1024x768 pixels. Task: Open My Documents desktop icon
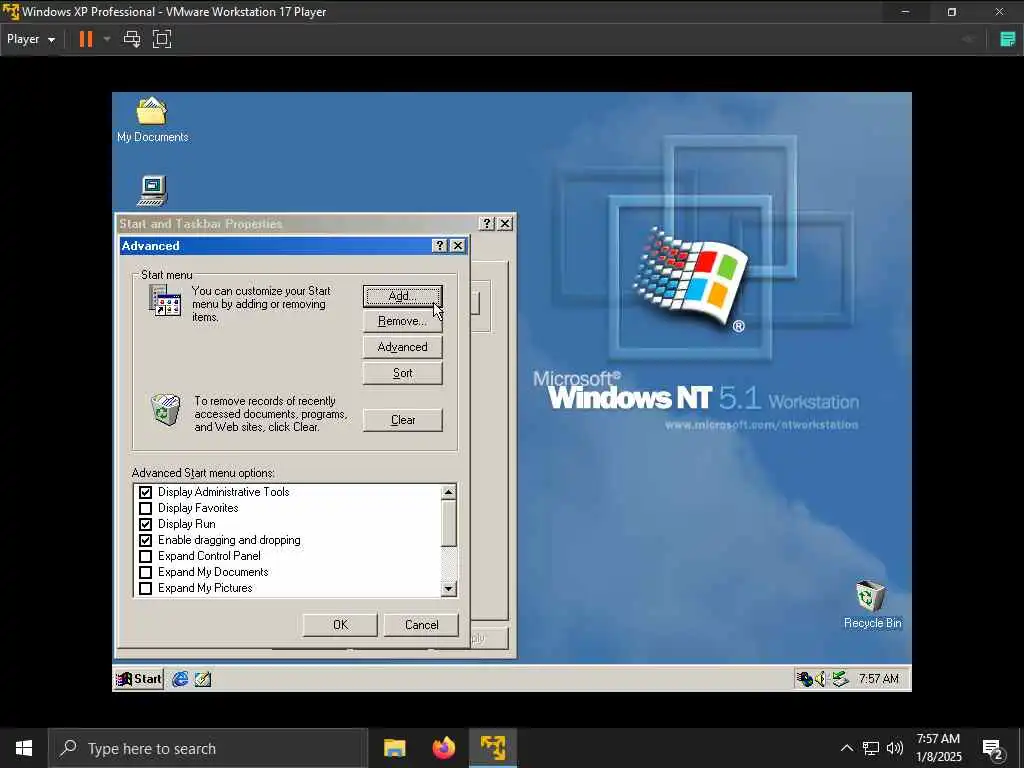152,120
